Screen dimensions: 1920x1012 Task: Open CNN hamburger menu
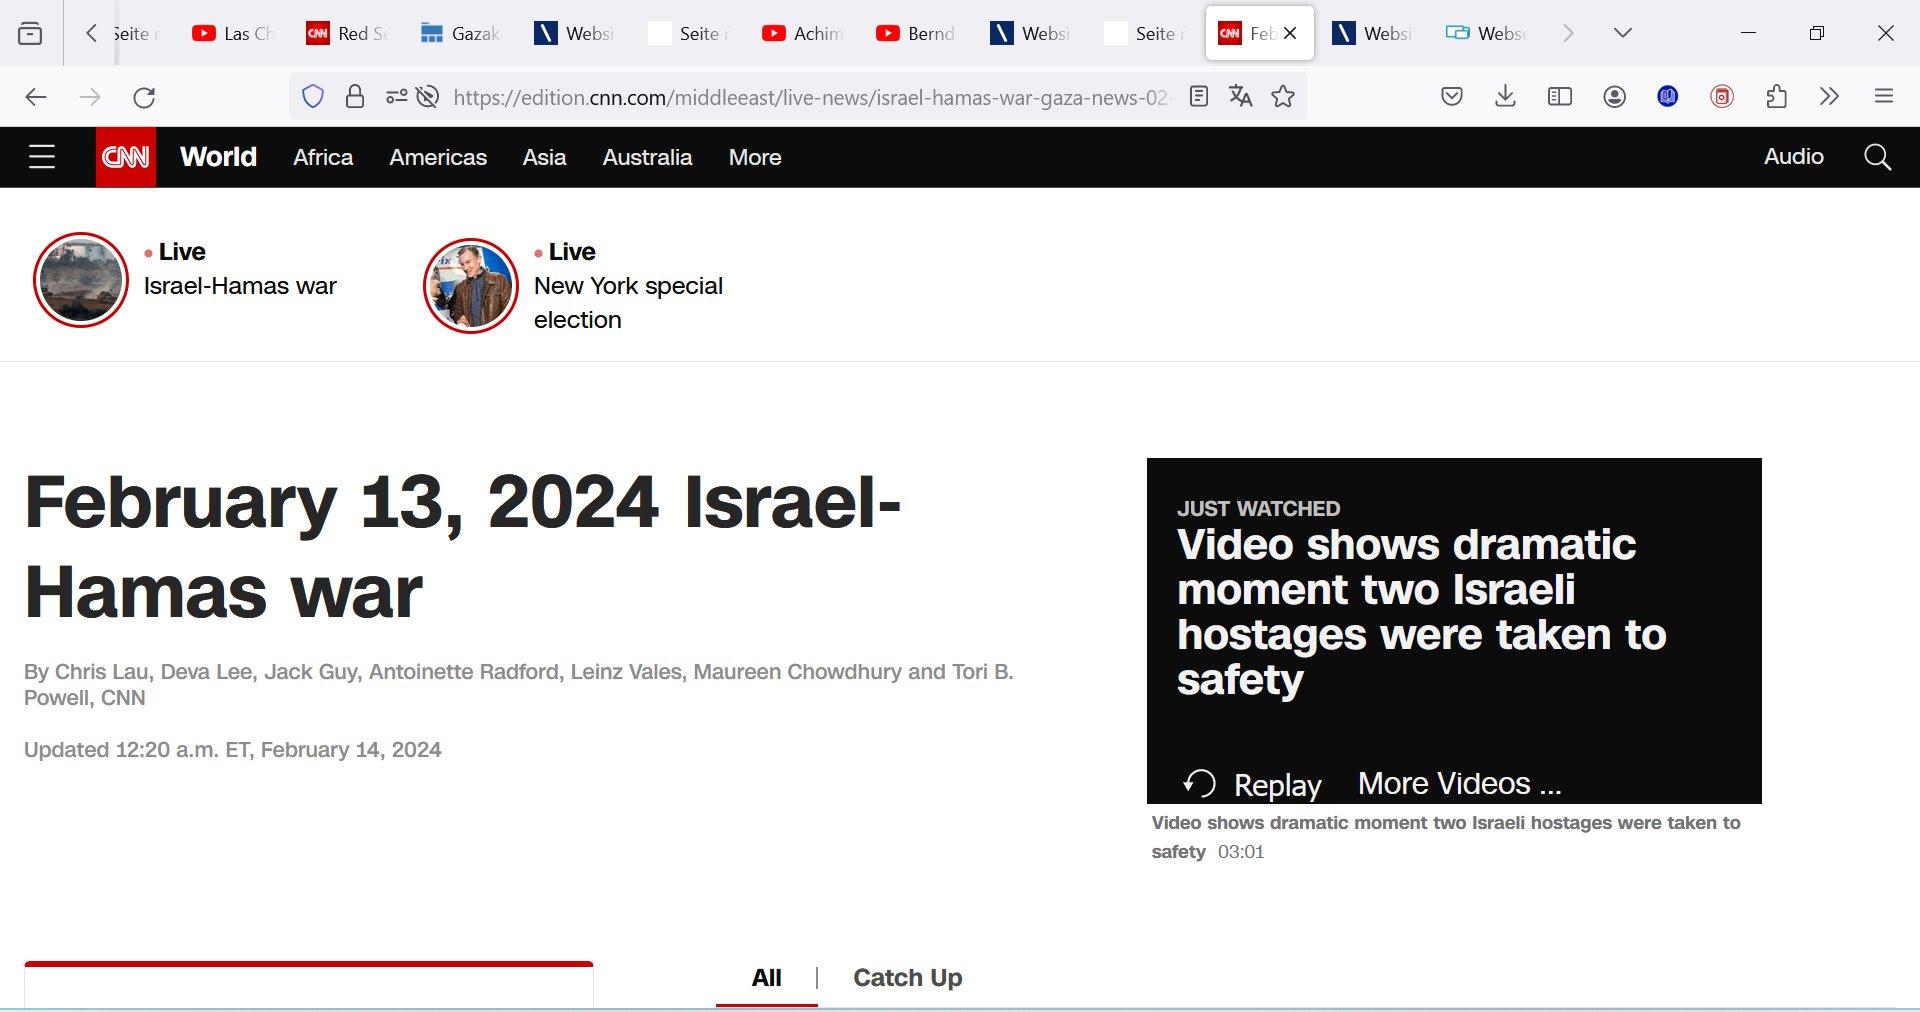(42, 157)
